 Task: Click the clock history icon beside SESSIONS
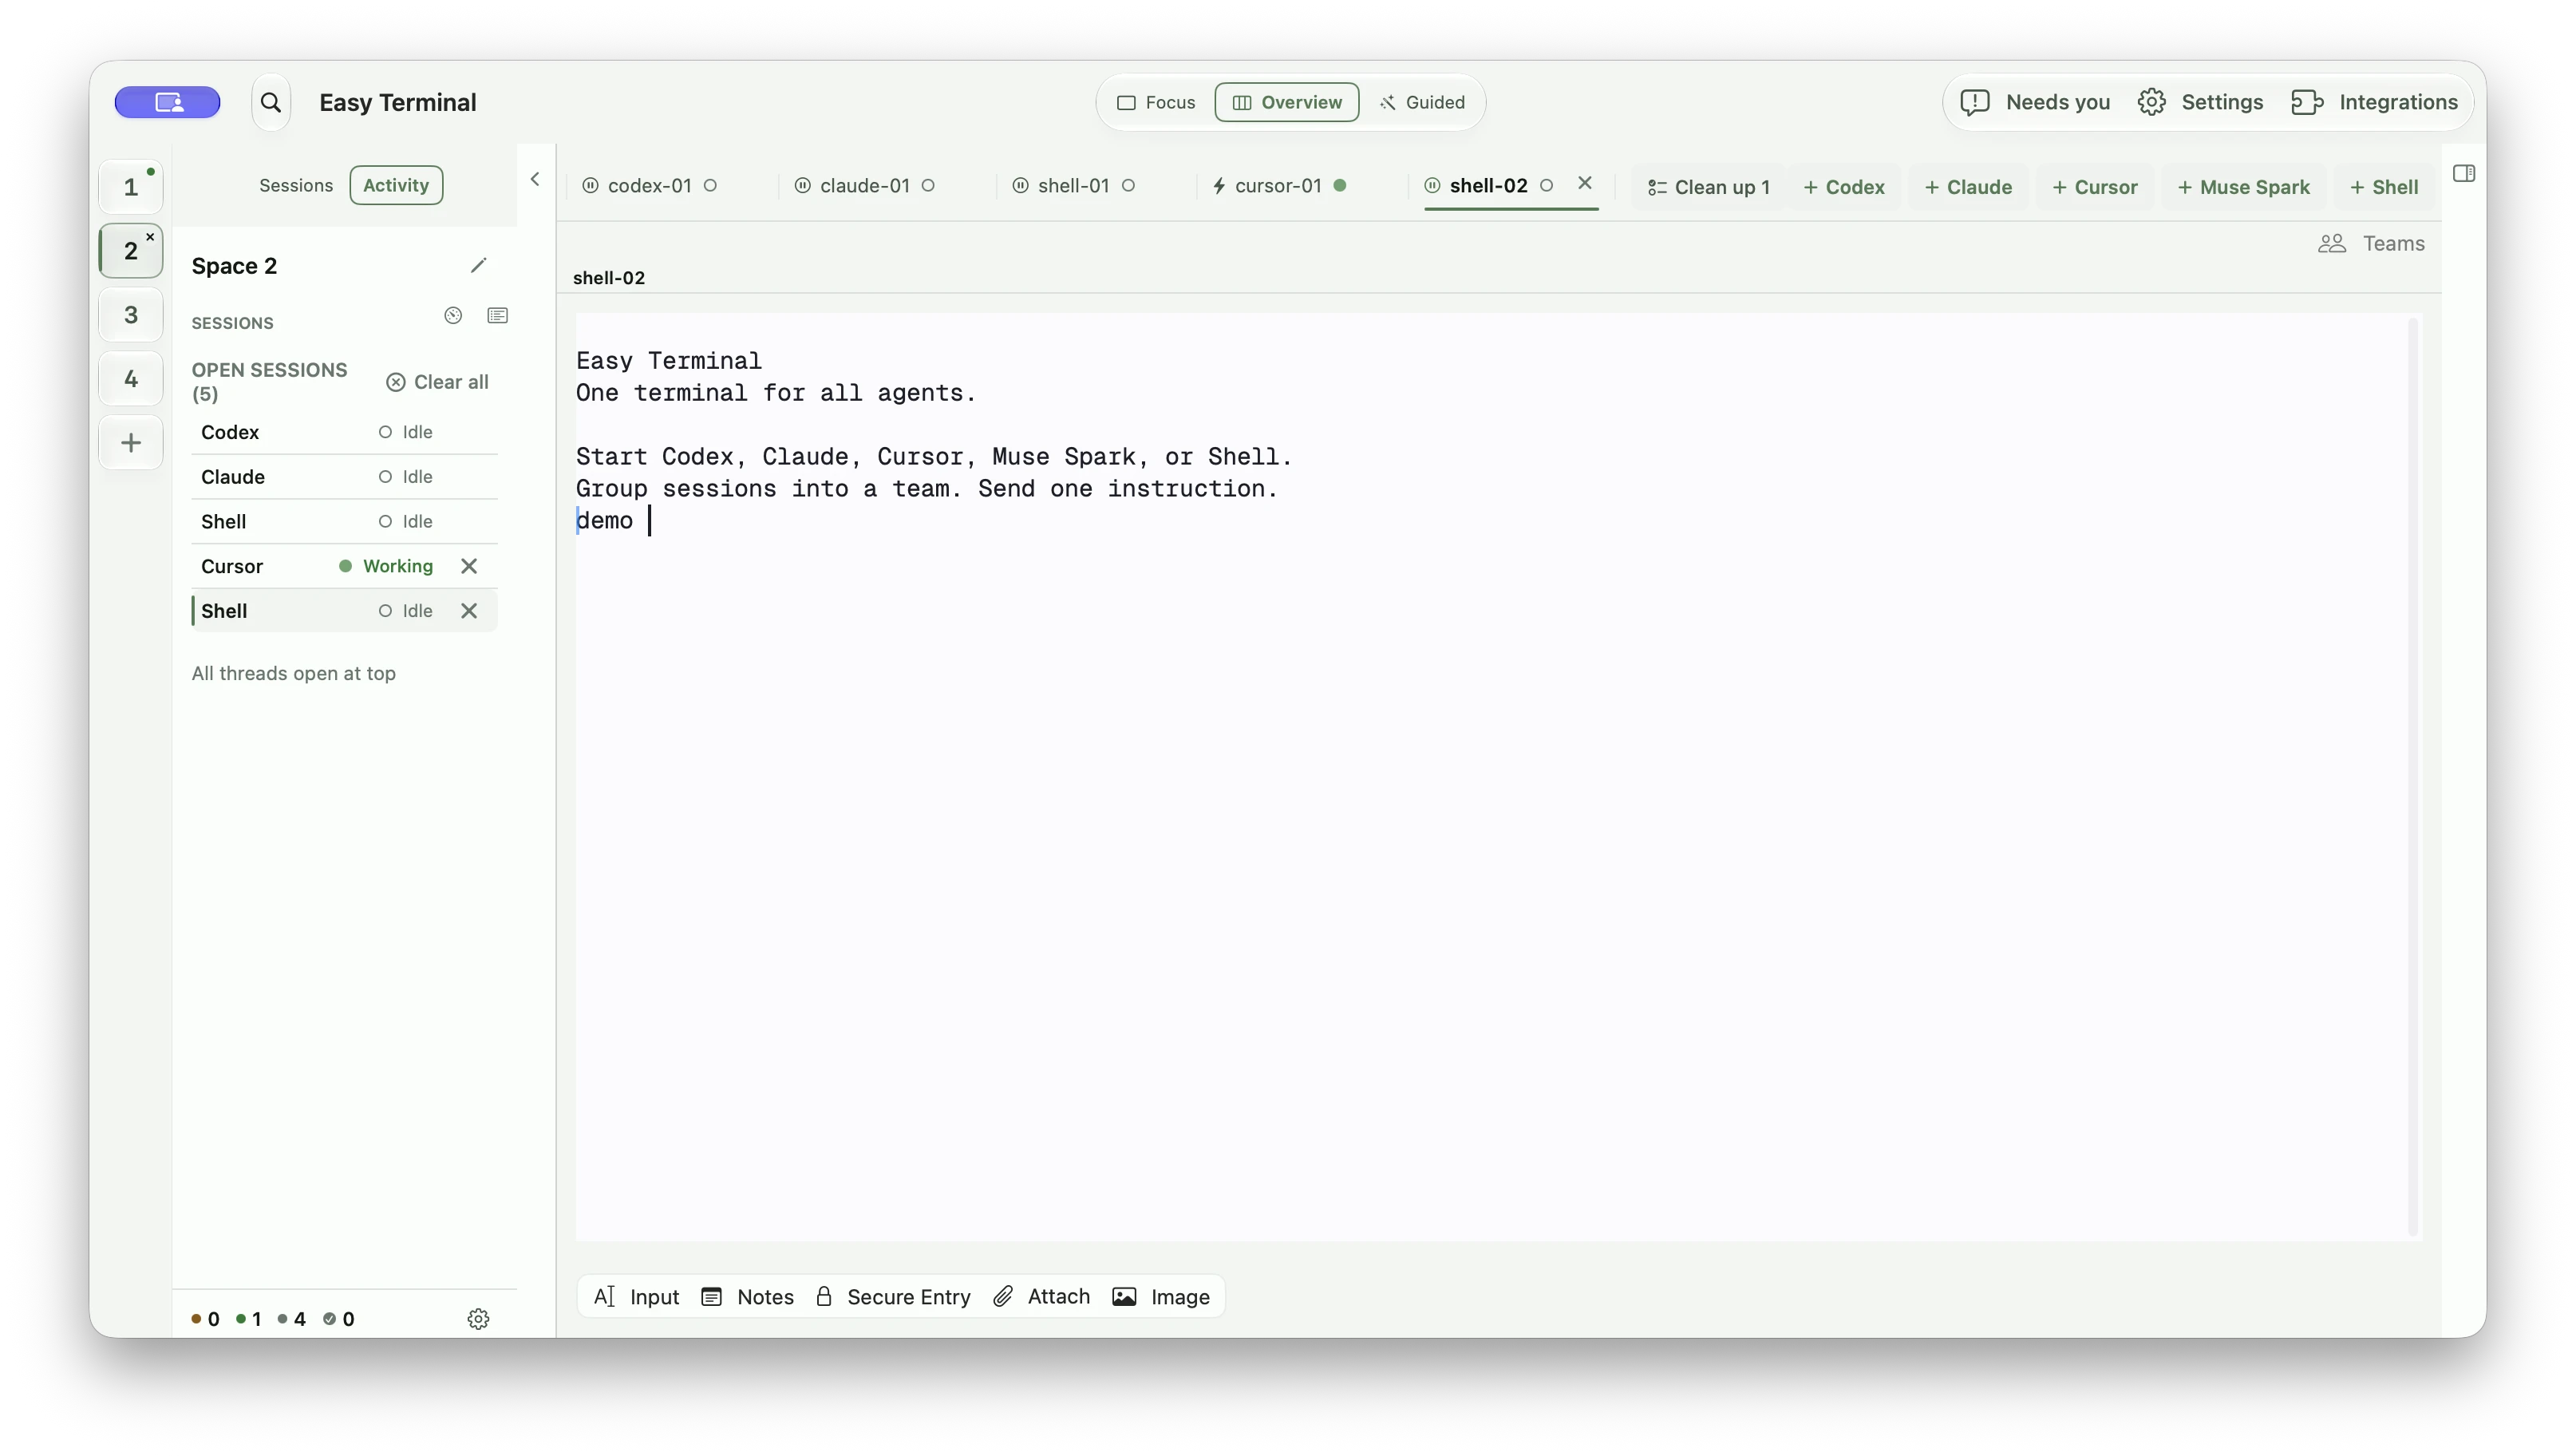click(x=453, y=315)
